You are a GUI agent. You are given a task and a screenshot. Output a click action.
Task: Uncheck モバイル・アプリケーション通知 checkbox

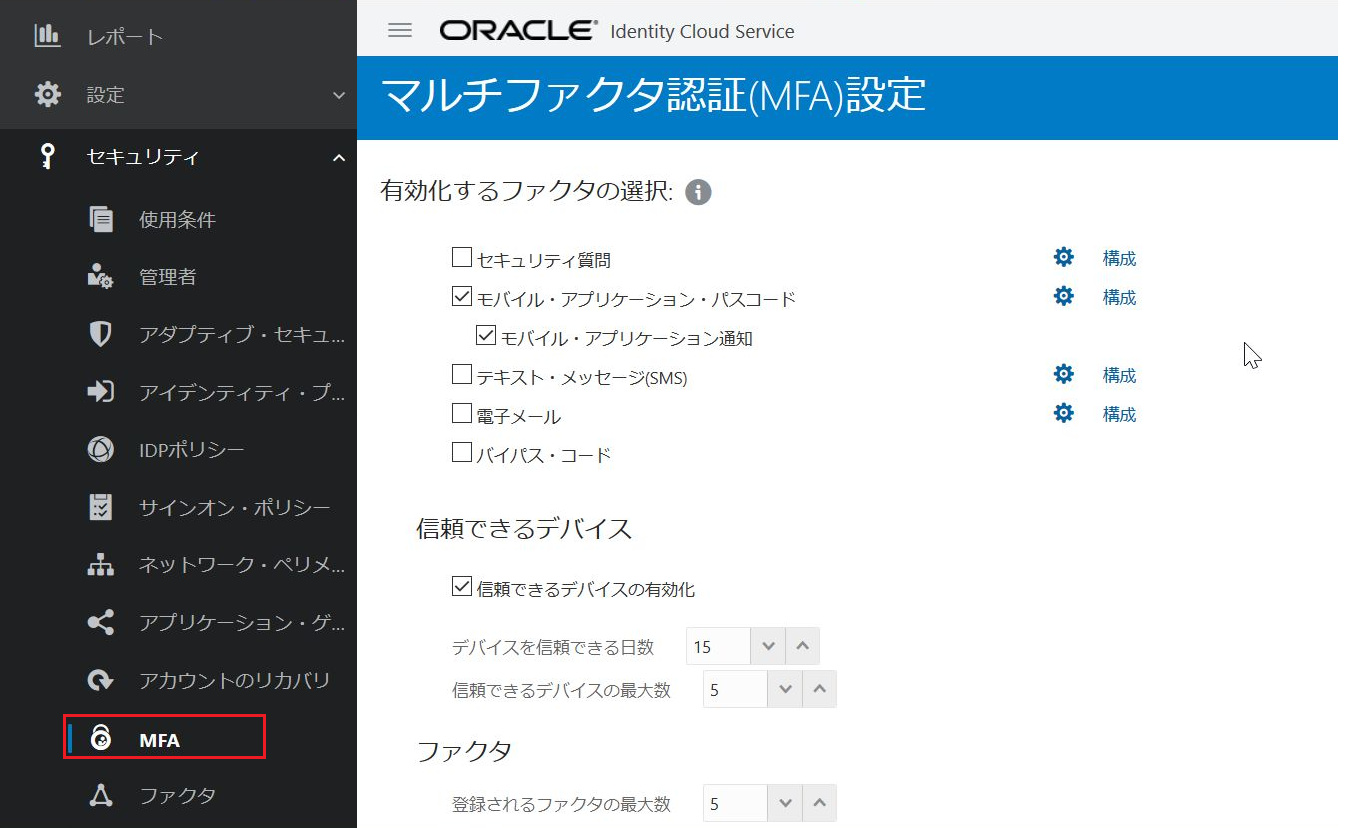(486, 335)
